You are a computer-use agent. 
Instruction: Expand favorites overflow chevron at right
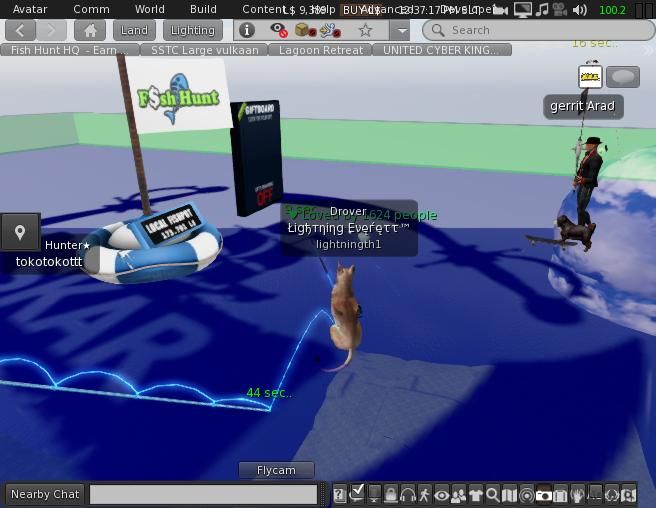click(648, 50)
